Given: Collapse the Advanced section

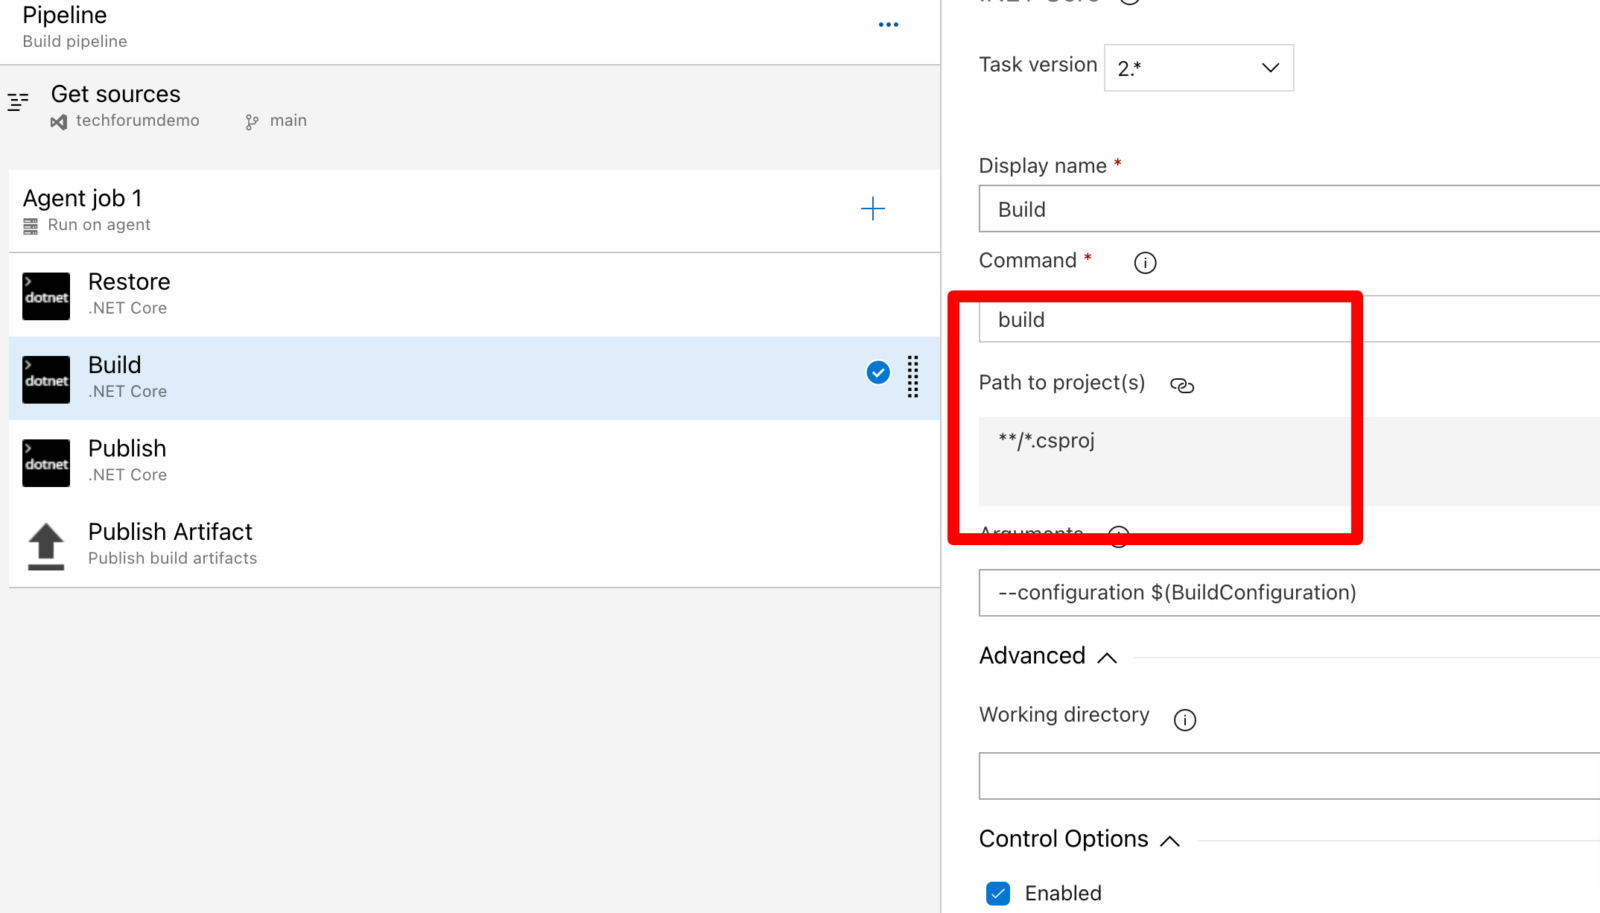Looking at the screenshot, I should (1107, 657).
